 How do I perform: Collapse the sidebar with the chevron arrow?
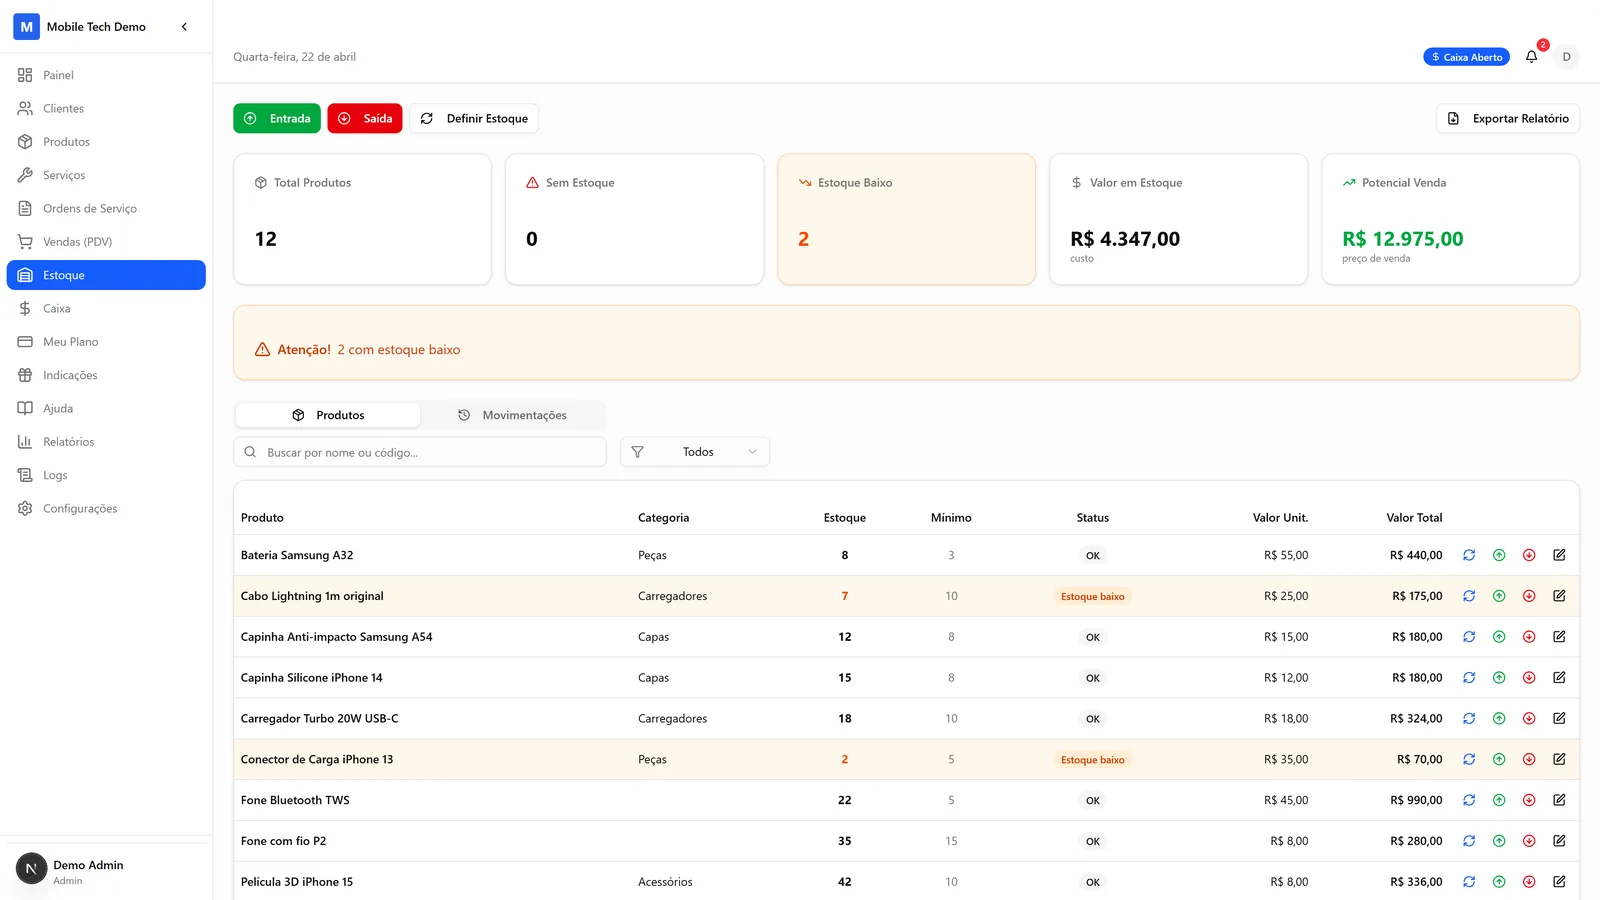(184, 27)
